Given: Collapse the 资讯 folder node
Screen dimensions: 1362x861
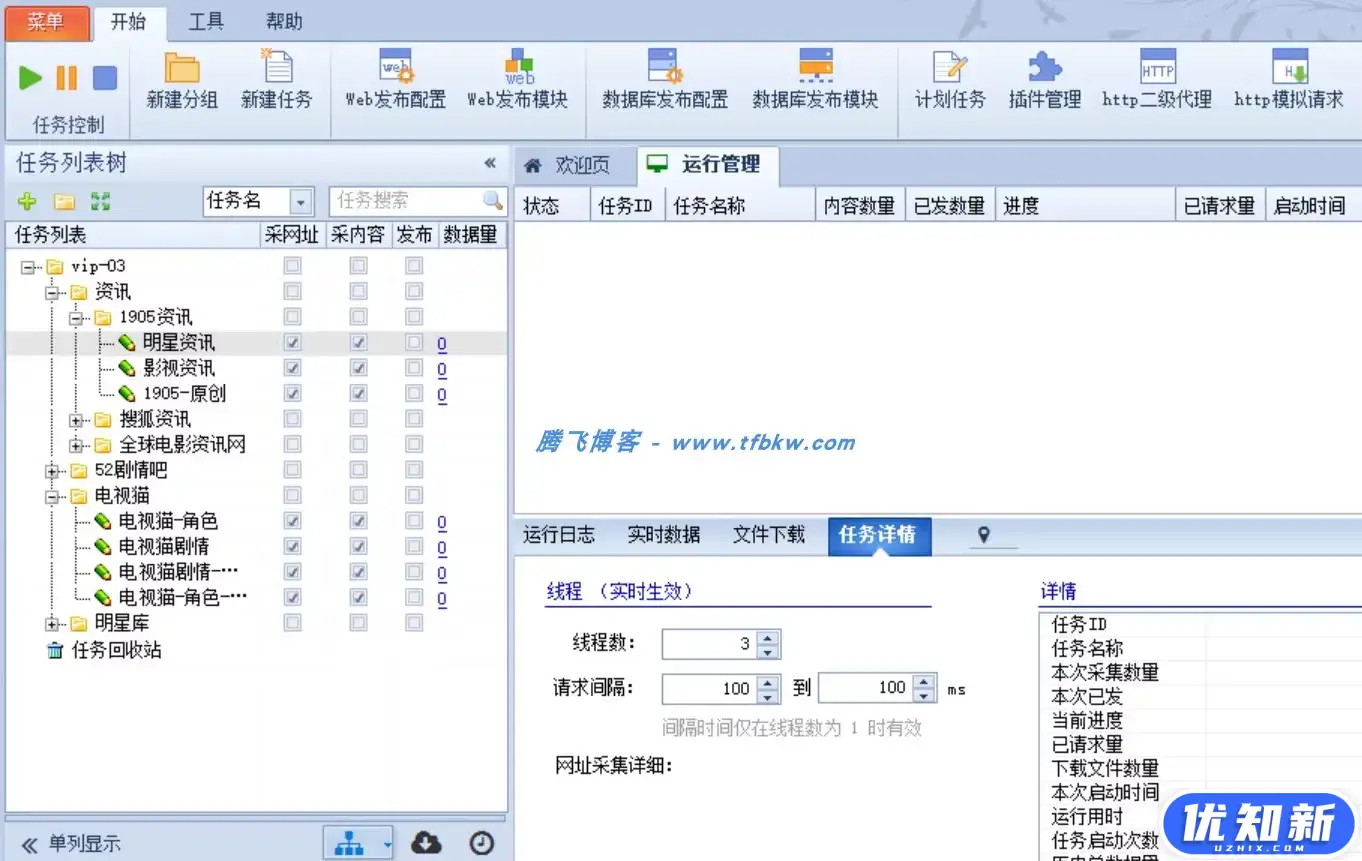Looking at the screenshot, I should pos(52,293).
